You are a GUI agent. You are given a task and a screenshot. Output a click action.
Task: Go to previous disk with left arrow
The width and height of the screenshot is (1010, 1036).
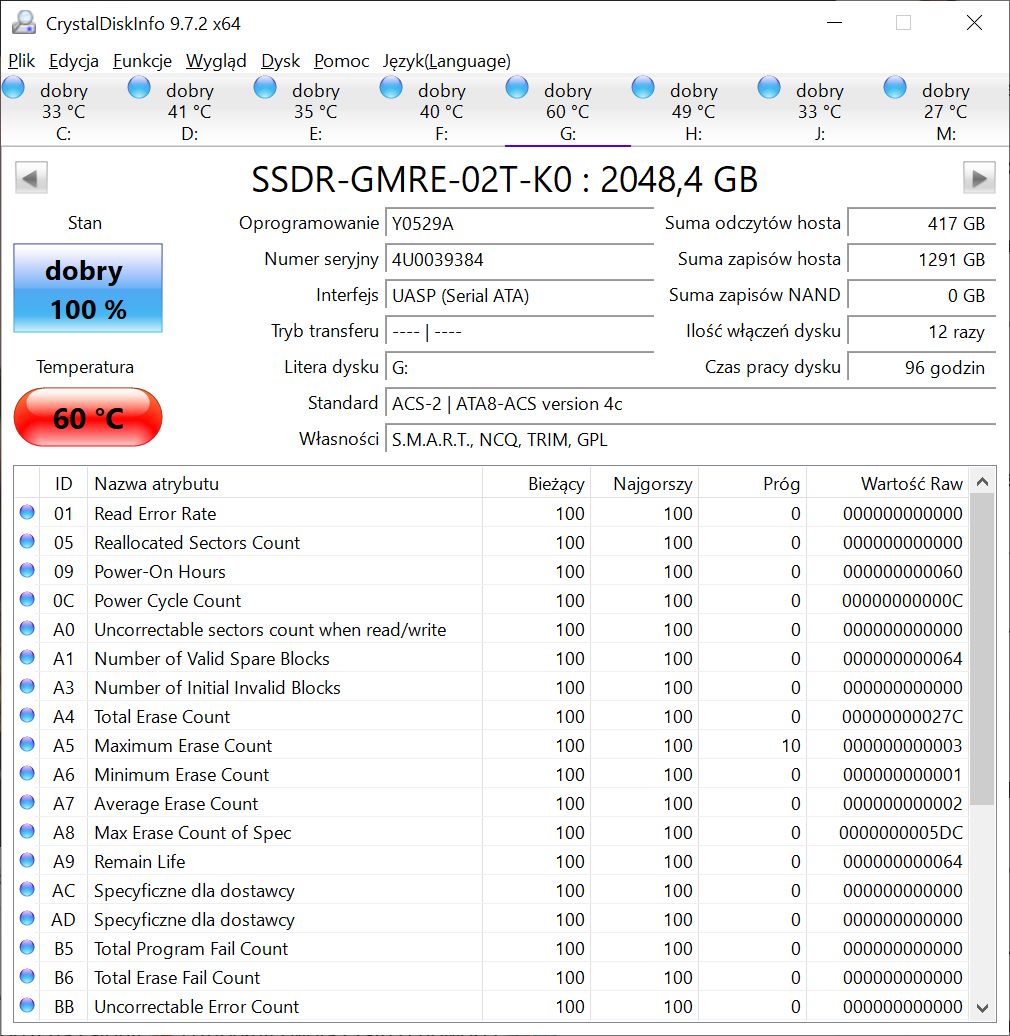31,178
